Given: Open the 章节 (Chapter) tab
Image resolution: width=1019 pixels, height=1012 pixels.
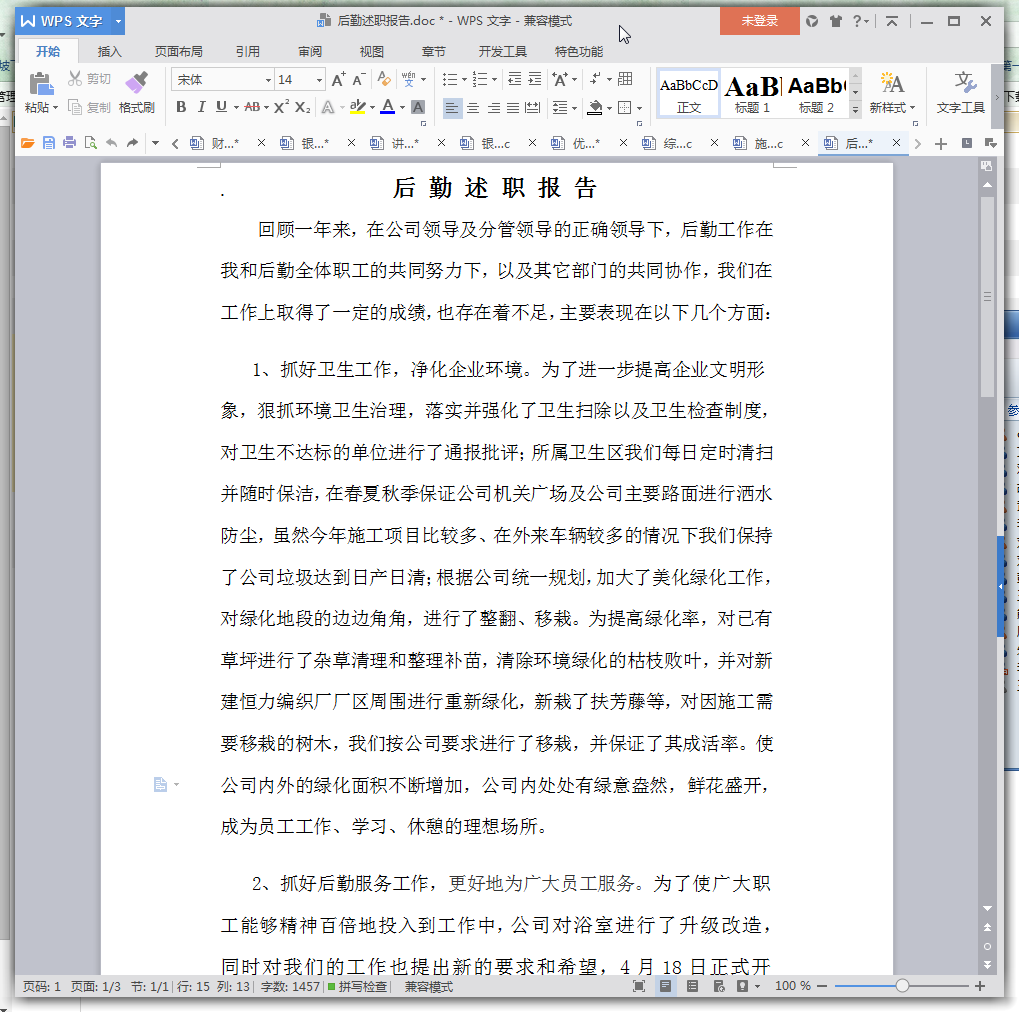Looking at the screenshot, I should [x=433, y=51].
